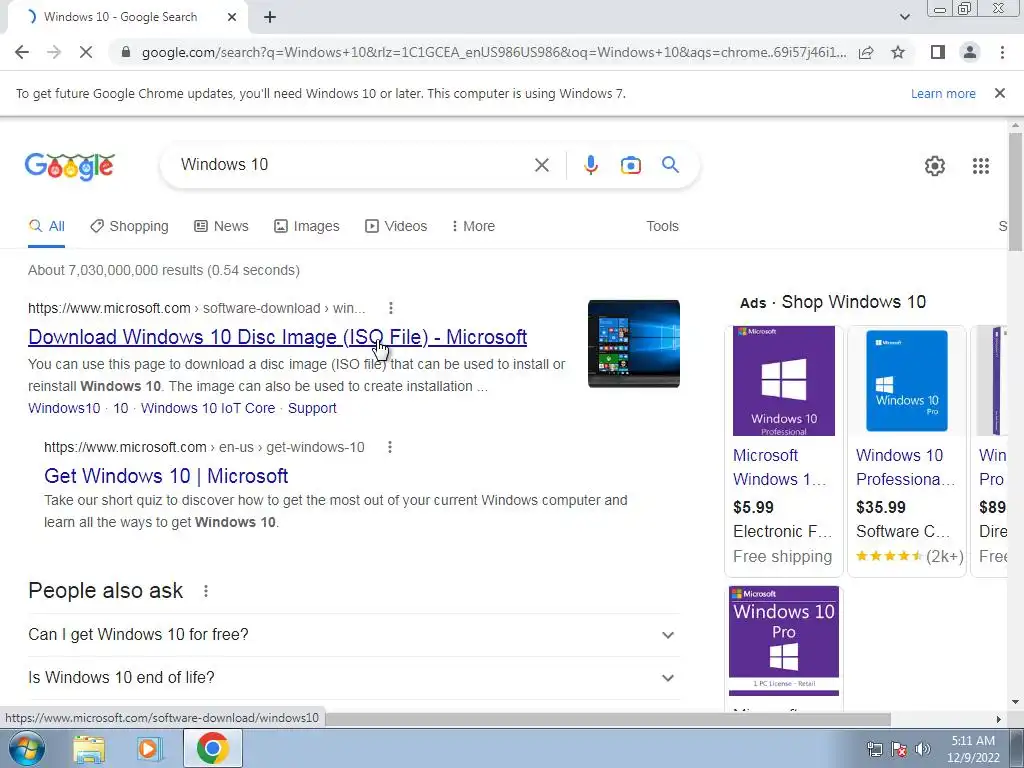
Task: Expand Can I get Windows 10 for free
Action: [x=354, y=635]
